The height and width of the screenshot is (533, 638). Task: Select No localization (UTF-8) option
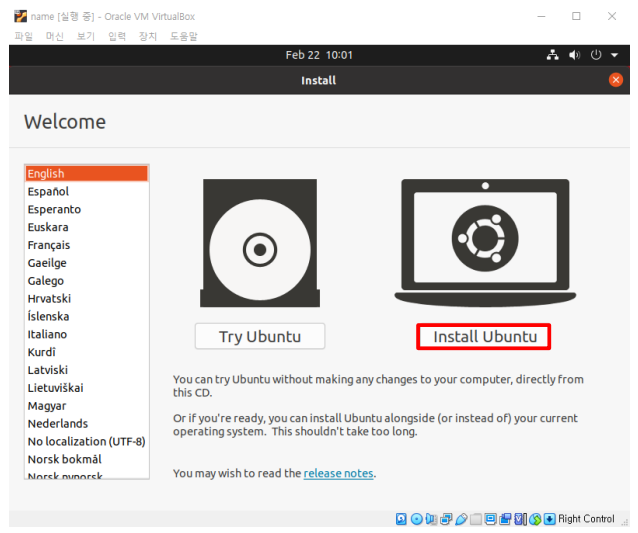point(87,442)
